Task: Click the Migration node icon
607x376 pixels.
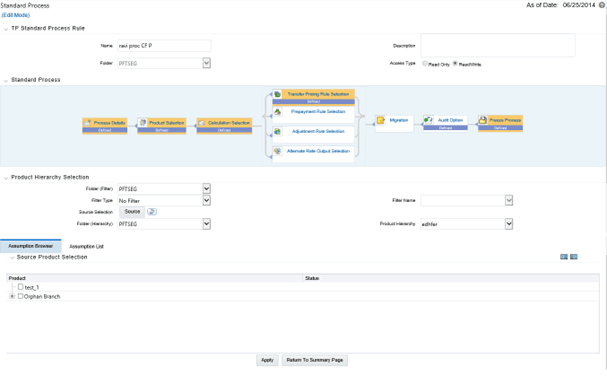Action: coord(381,120)
